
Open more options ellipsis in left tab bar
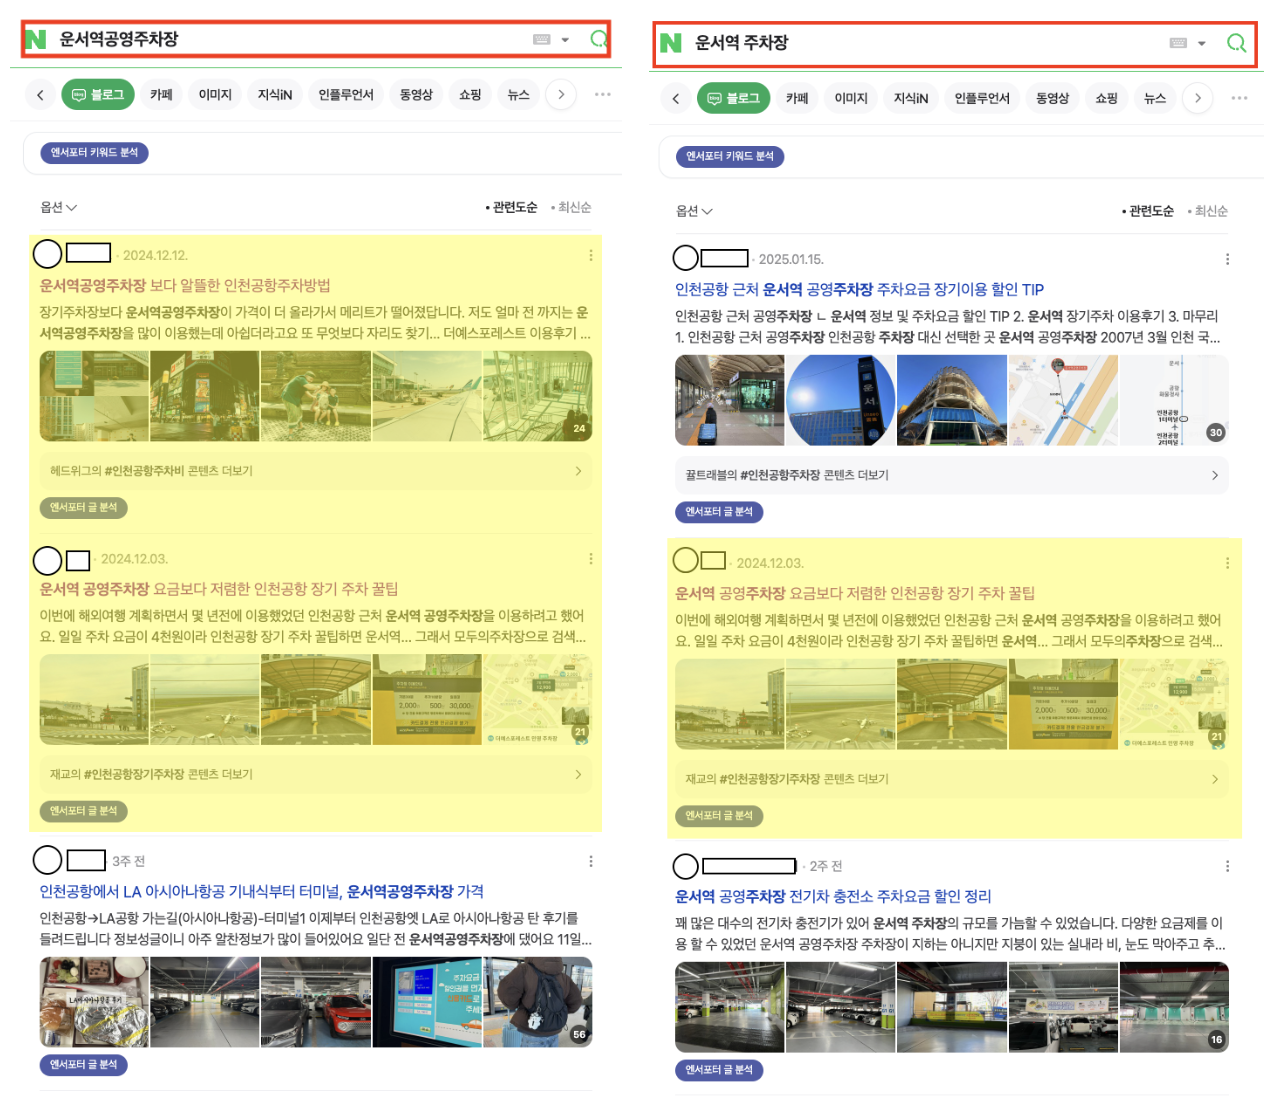(x=602, y=94)
